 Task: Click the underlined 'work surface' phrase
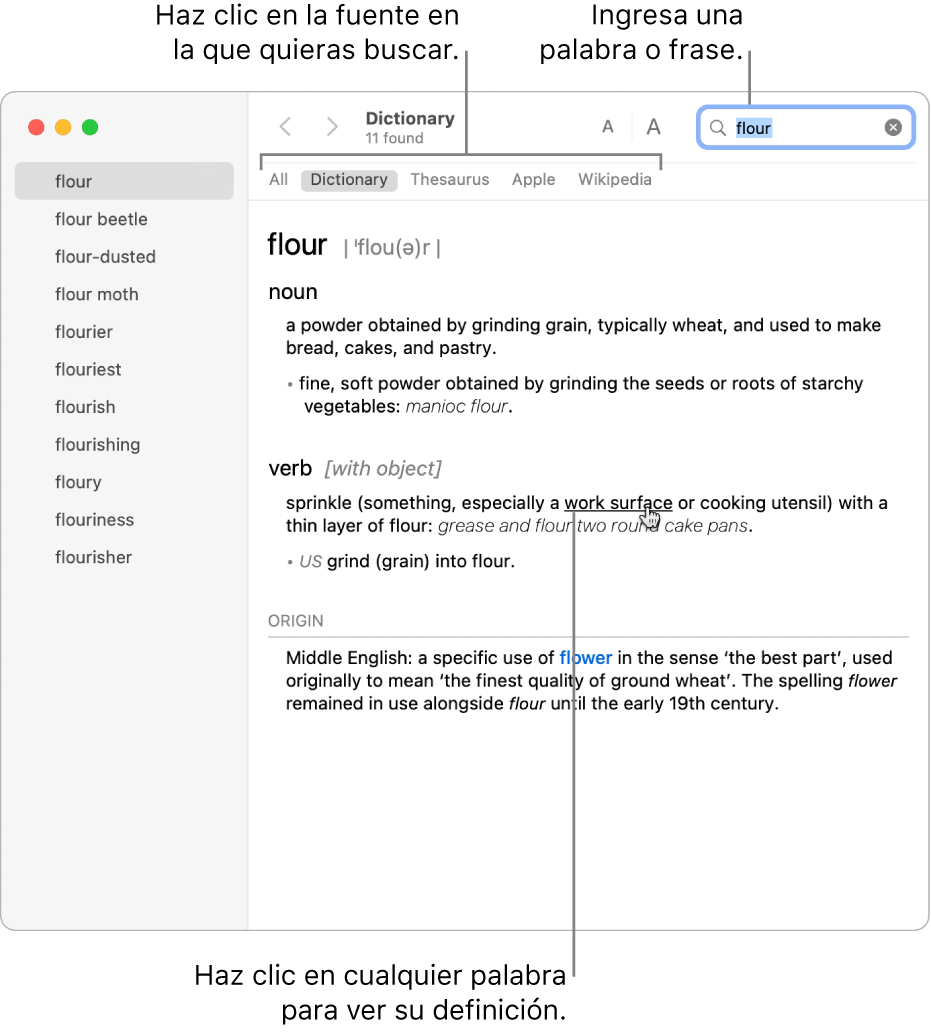[x=618, y=503]
